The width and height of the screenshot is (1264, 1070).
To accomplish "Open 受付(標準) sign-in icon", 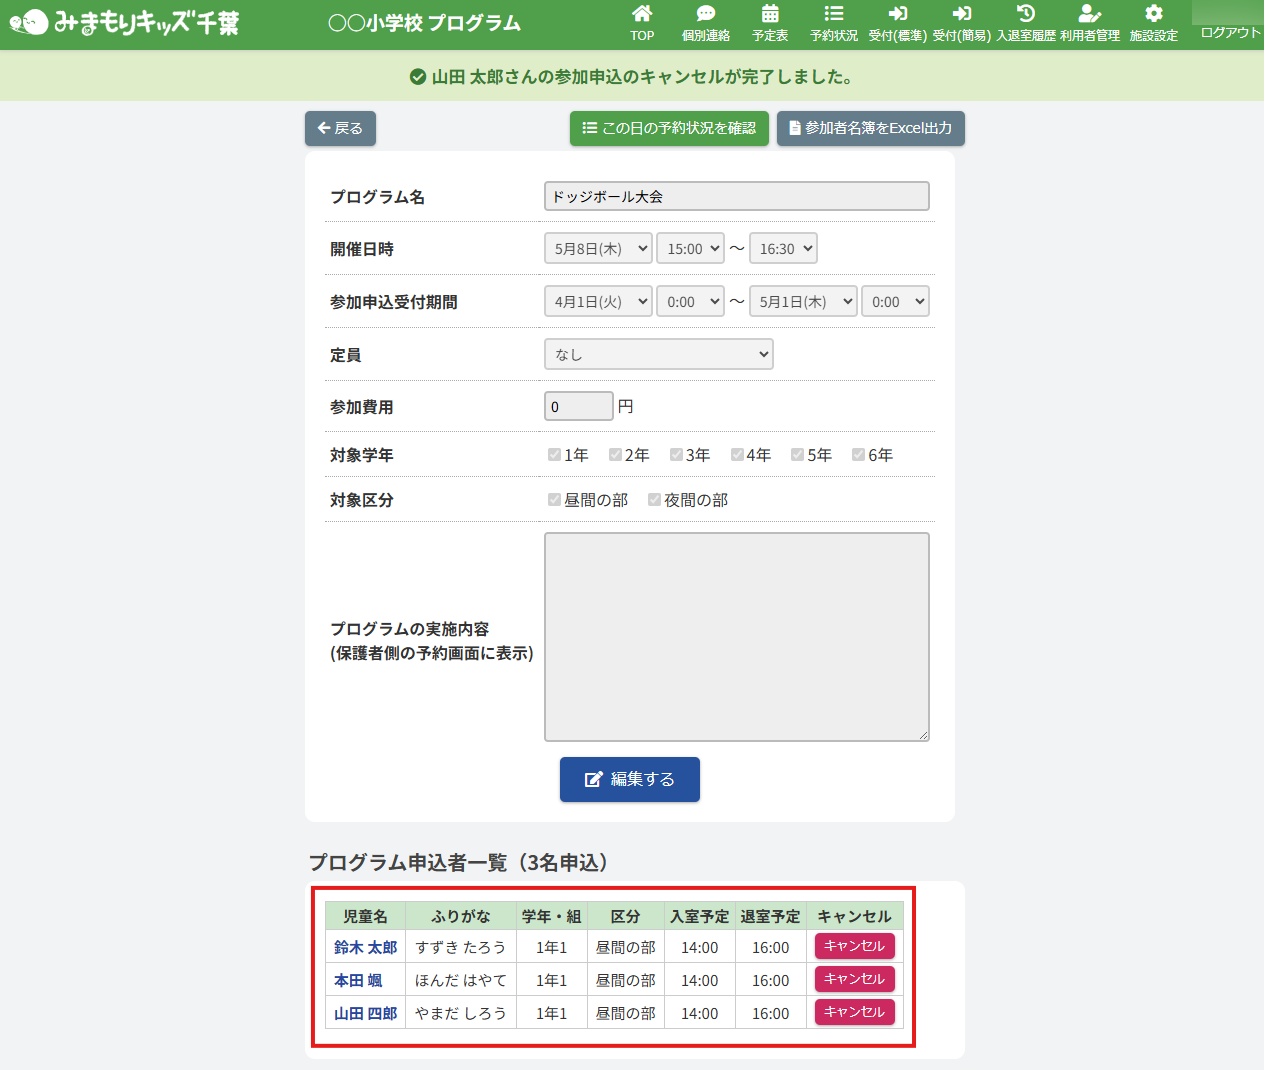I will coord(897,14).
